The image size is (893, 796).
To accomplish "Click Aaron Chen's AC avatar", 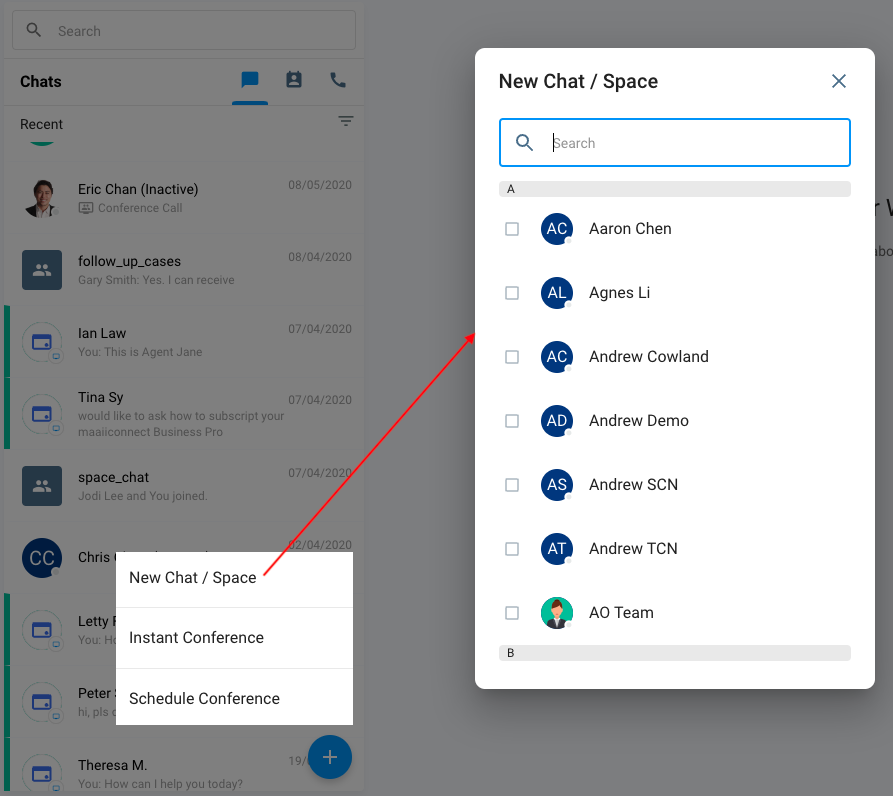I will click(556, 229).
